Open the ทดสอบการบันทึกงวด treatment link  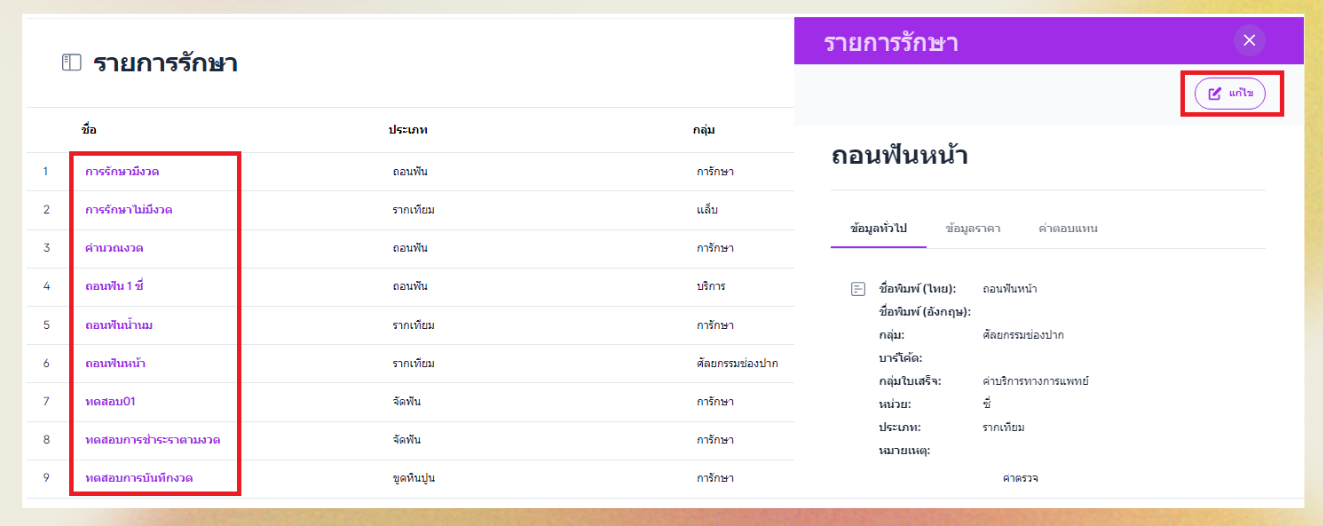click(x=139, y=478)
